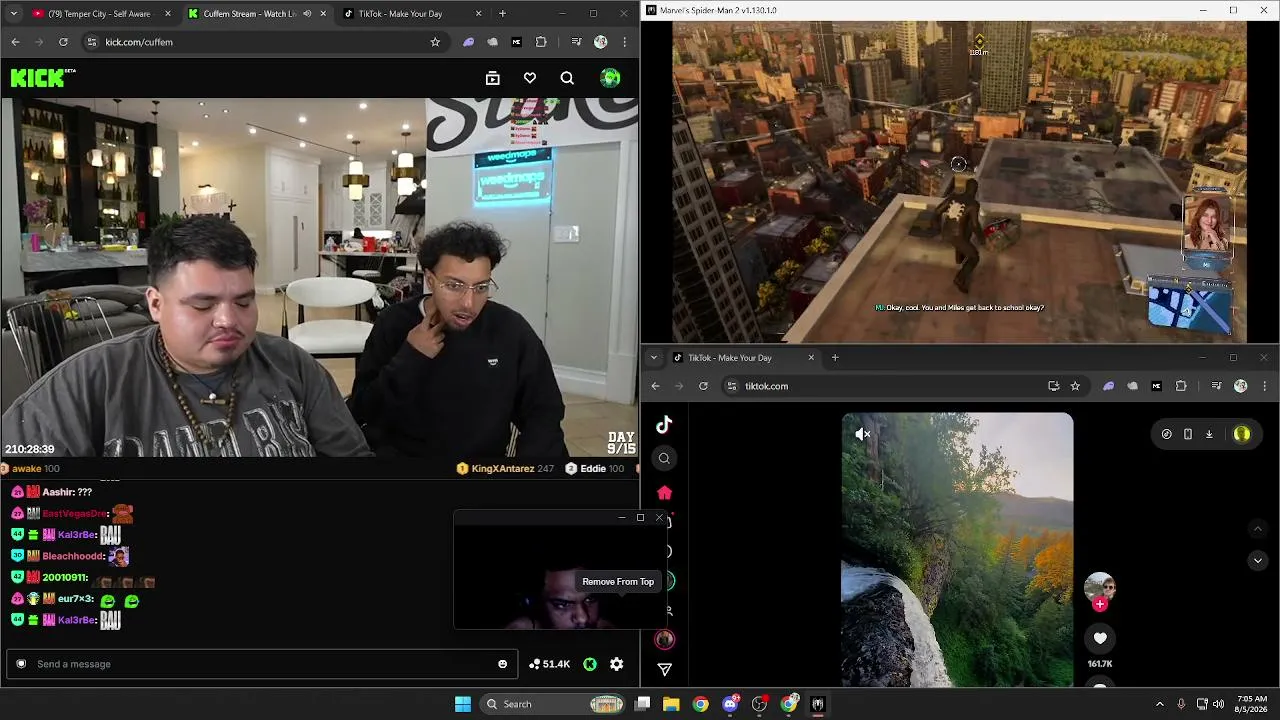Show hidden system tray icons
This screenshot has height=720, width=1280.
point(1160,704)
